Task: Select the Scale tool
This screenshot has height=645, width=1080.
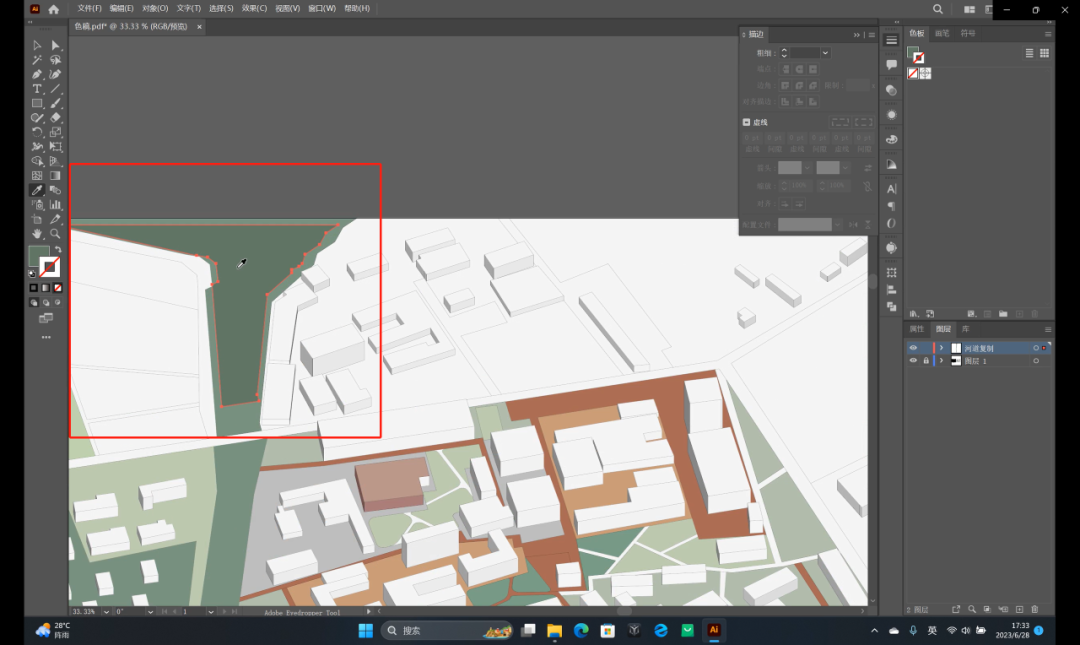Action: pyautogui.click(x=56, y=132)
